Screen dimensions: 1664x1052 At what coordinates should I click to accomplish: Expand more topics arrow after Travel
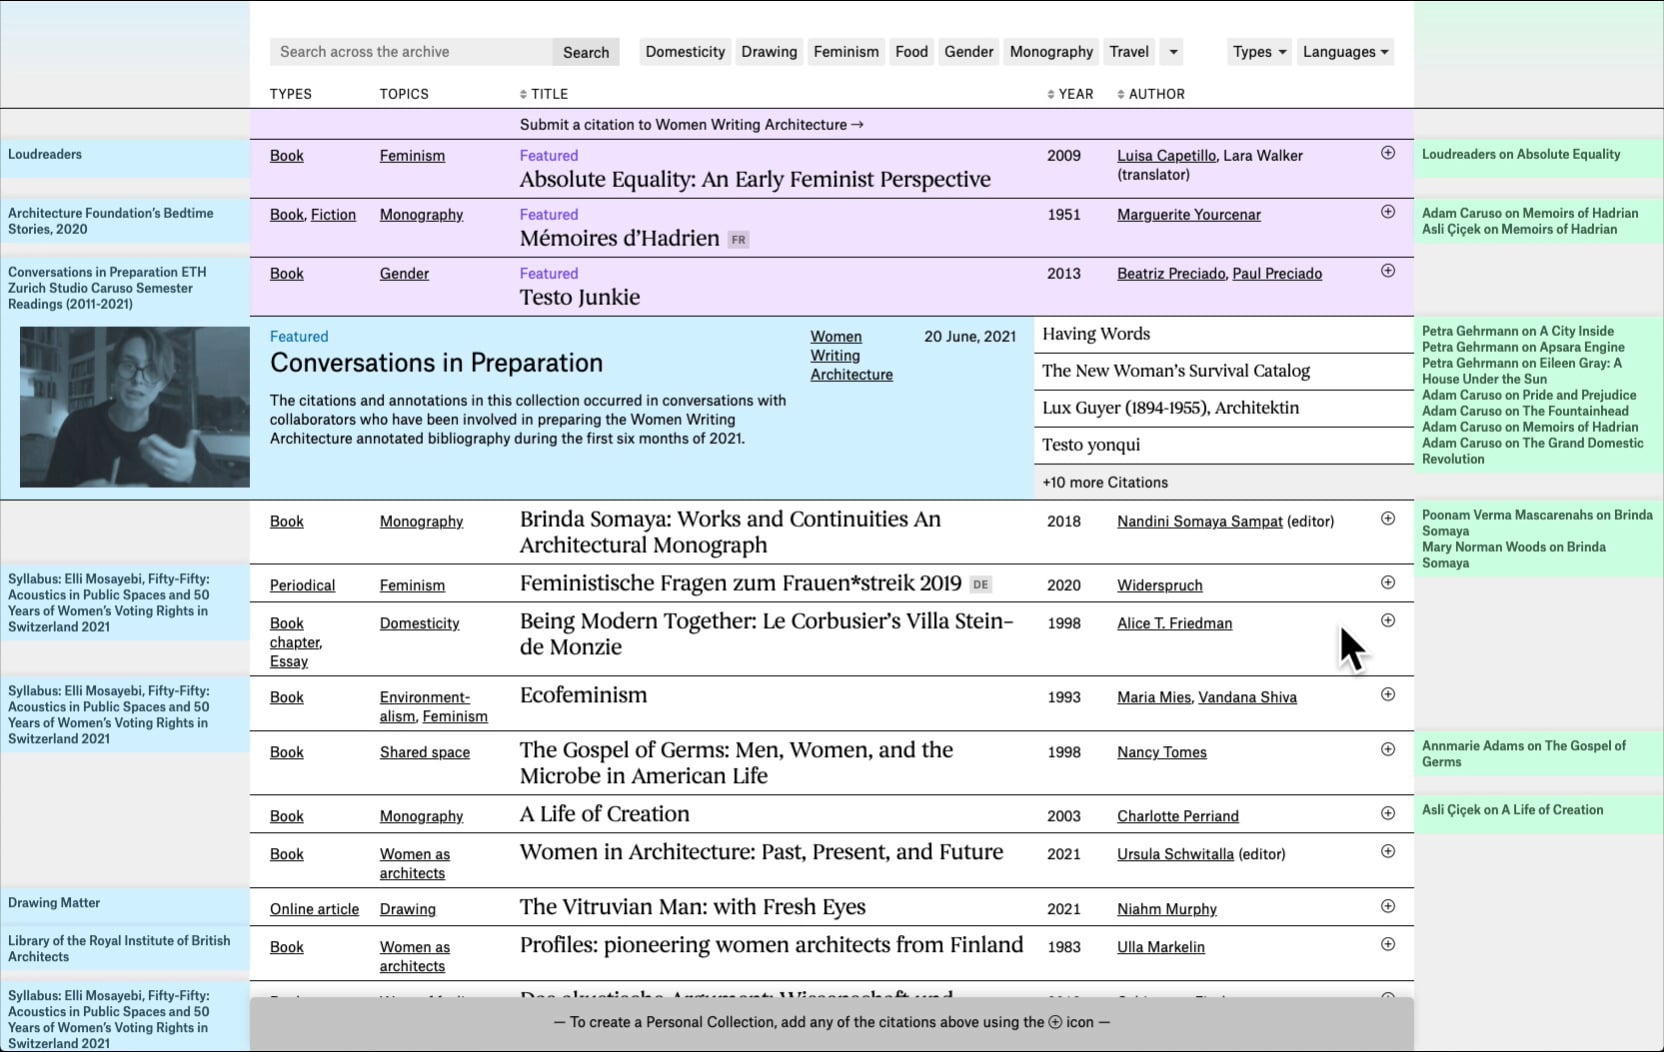tap(1173, 52)
